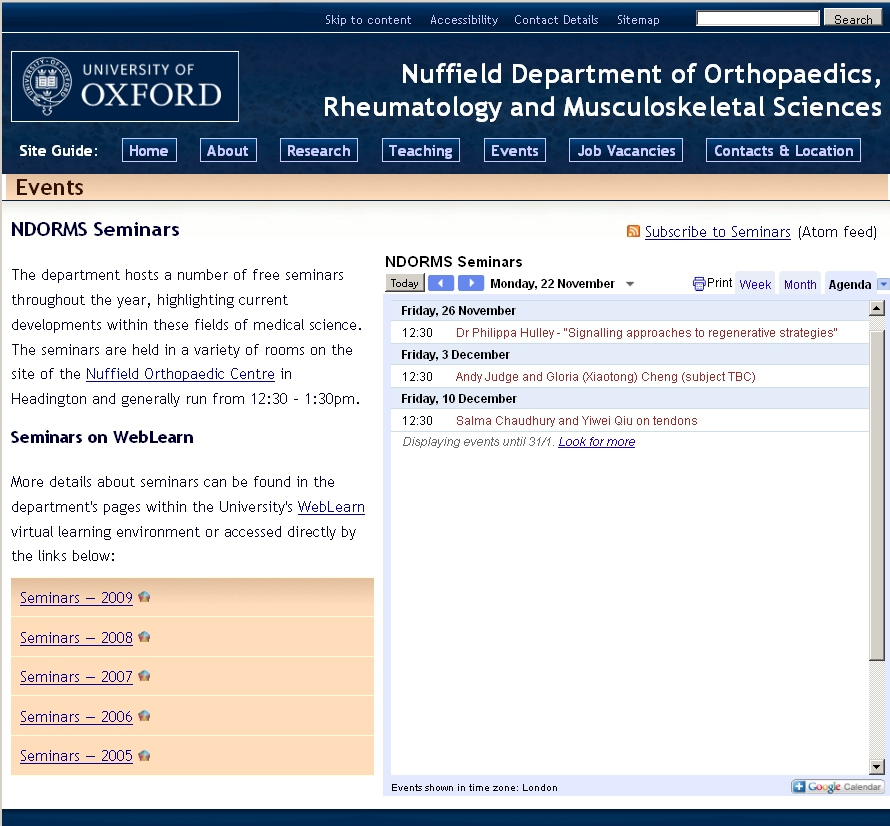The height and width of the screenshot is (826, 890).
Task: Open the Nuffield Orthopaedic Centre link
Action: (180, 374)
